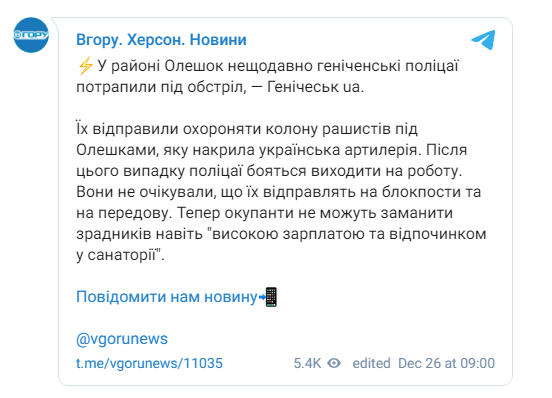Screen dimensions: 552x398
Task: Follow the Повідомити нам новину link
Action: [167, 297]
